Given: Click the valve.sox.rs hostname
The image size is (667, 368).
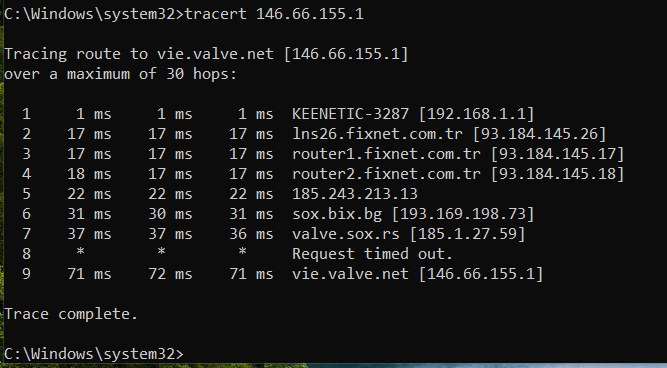Looking at the screenshot, I should [346, 234].
